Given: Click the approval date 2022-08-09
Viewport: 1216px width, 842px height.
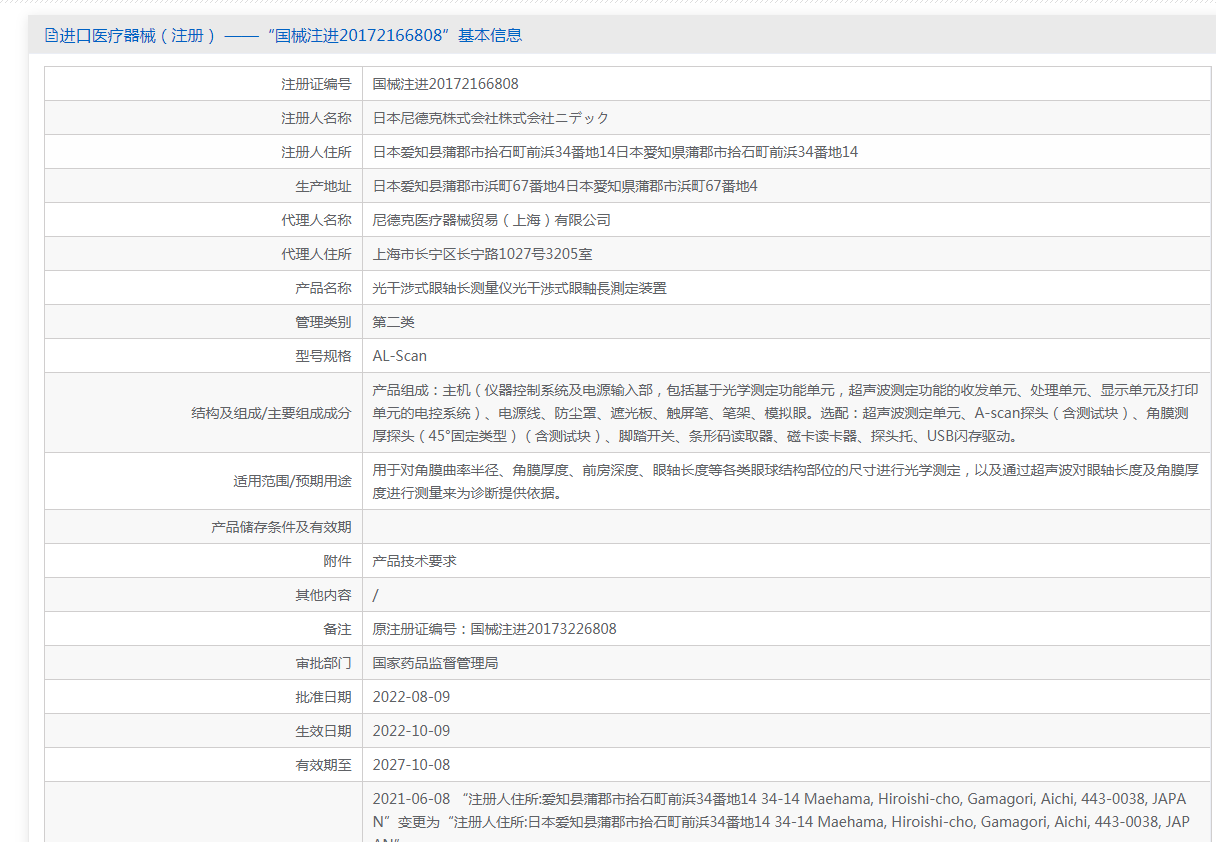Looking at the screenshot, I should click(411, 697).
